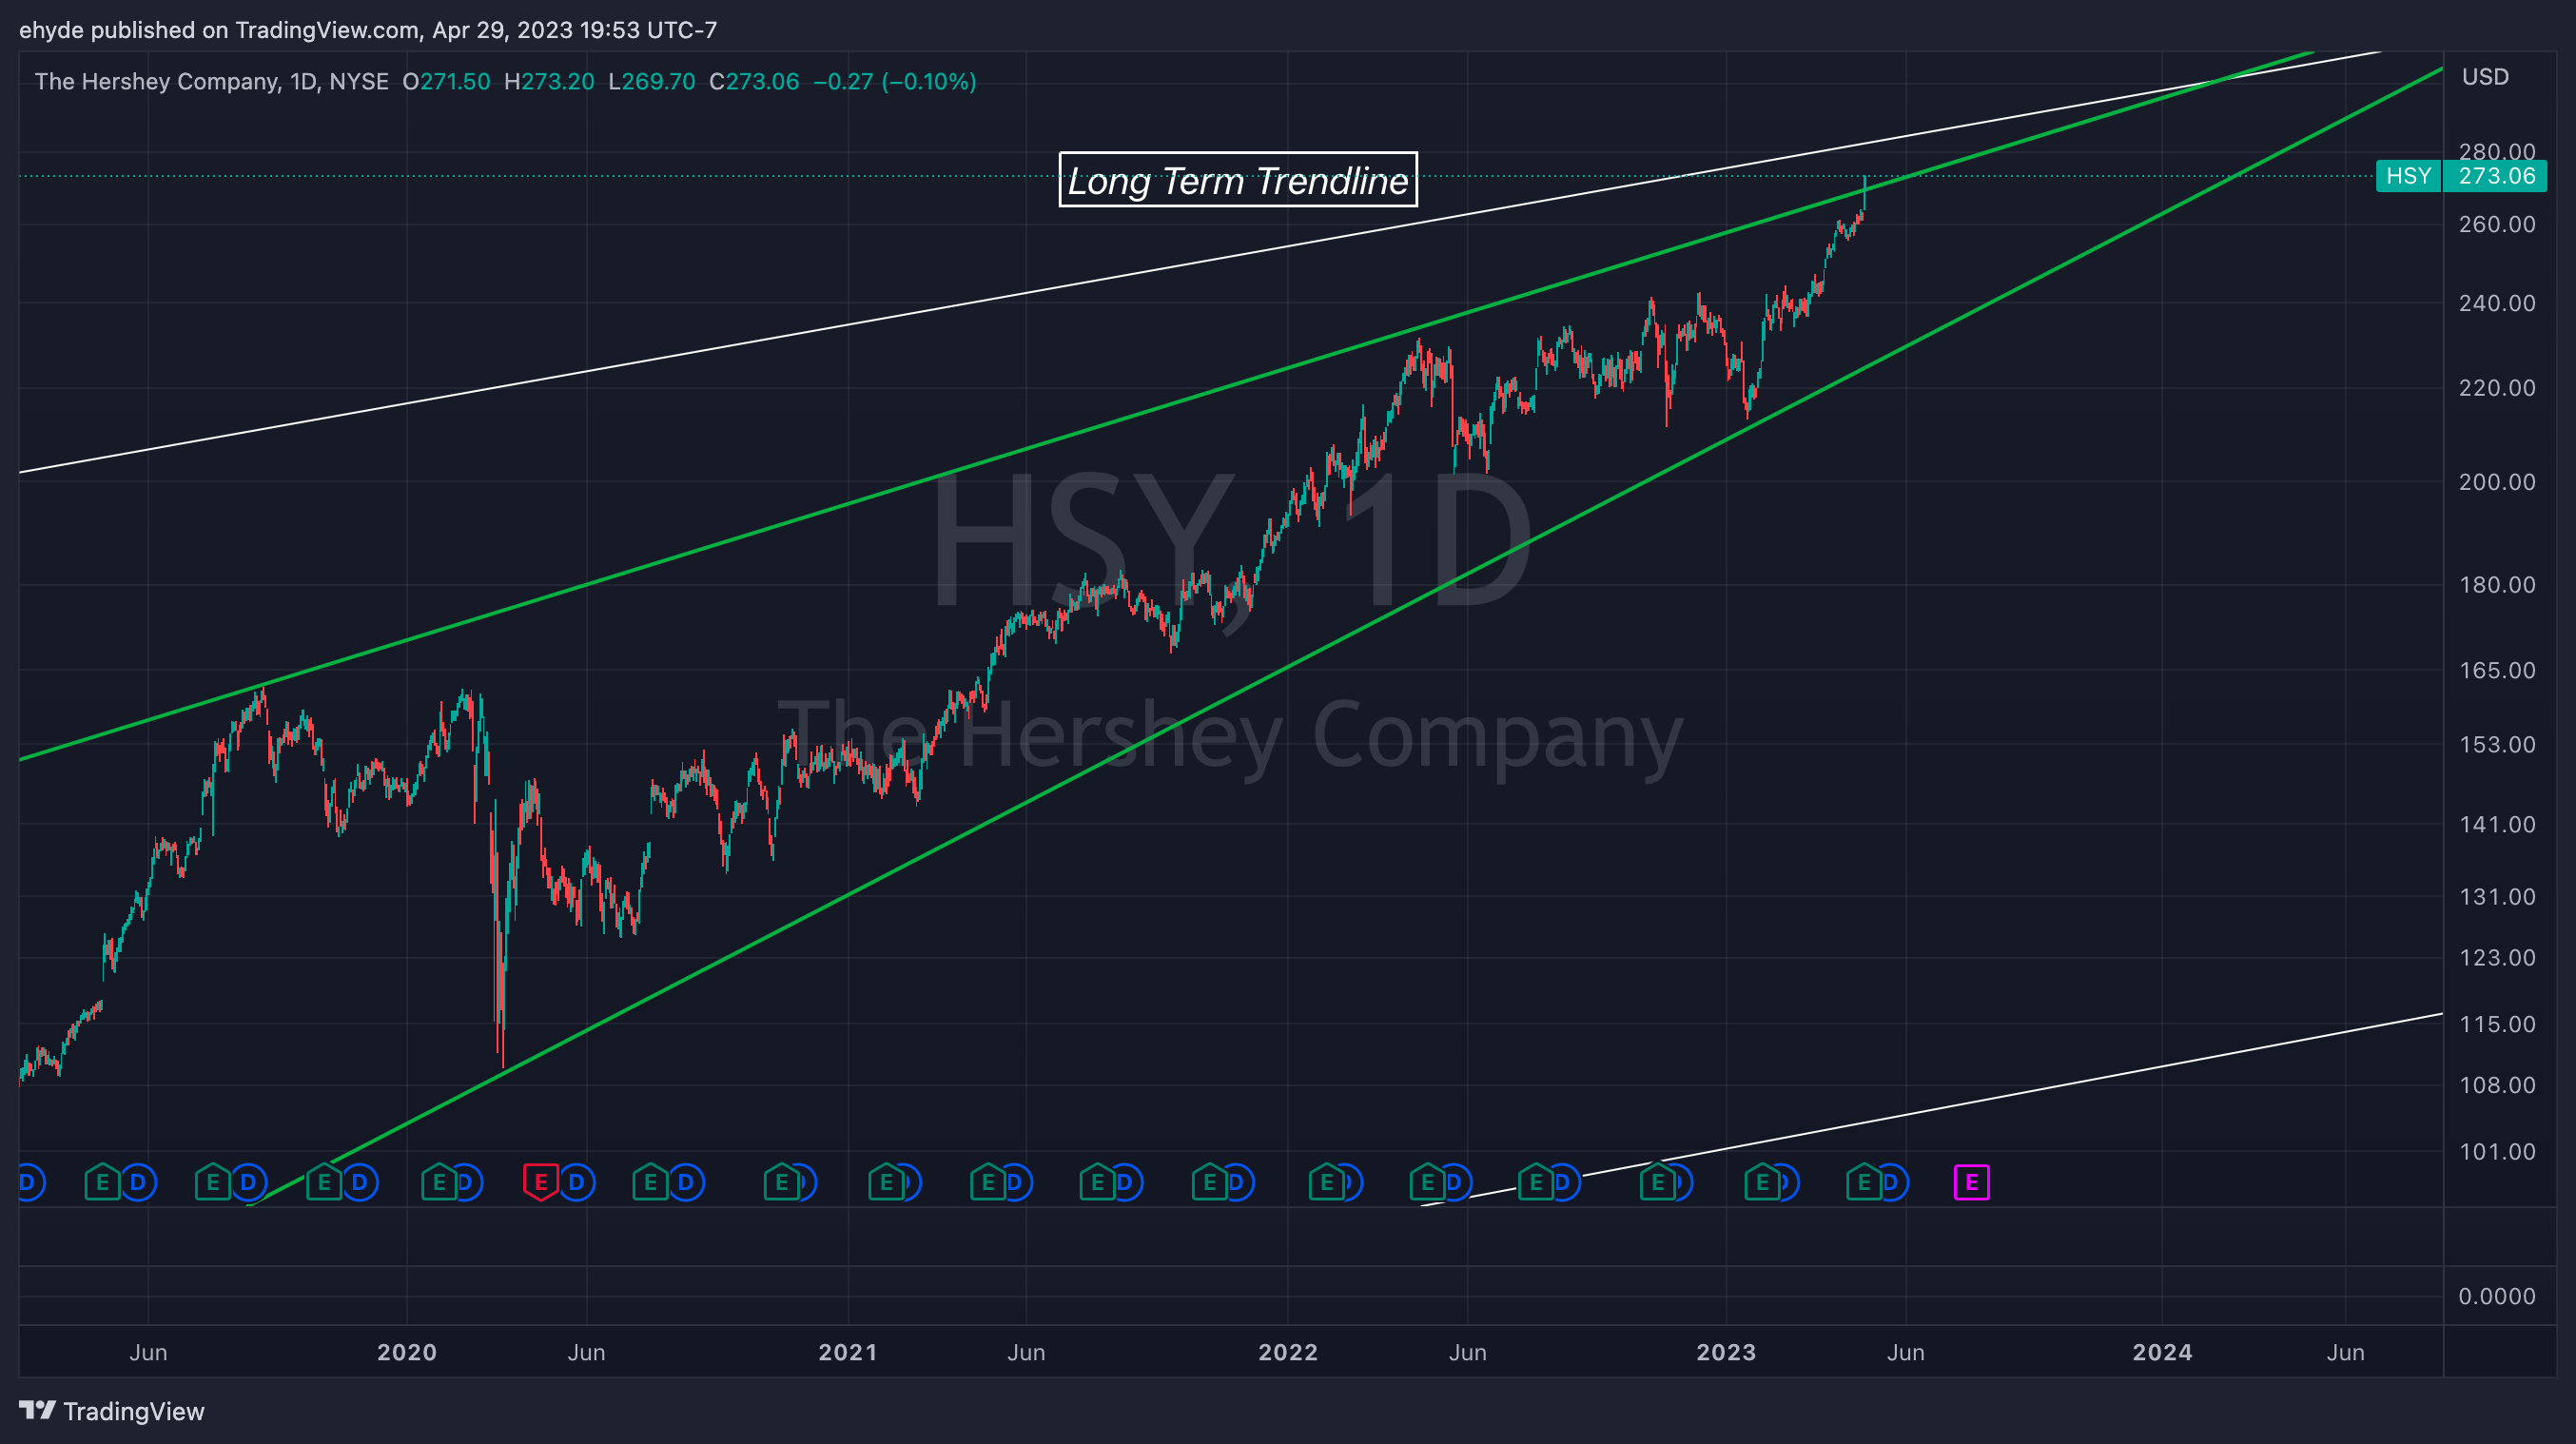This screenshot has width=2576, height=1444.
Task: Select green earnings E just before magenta E
Action: pyautogui.click(x=1863, y=1183)
